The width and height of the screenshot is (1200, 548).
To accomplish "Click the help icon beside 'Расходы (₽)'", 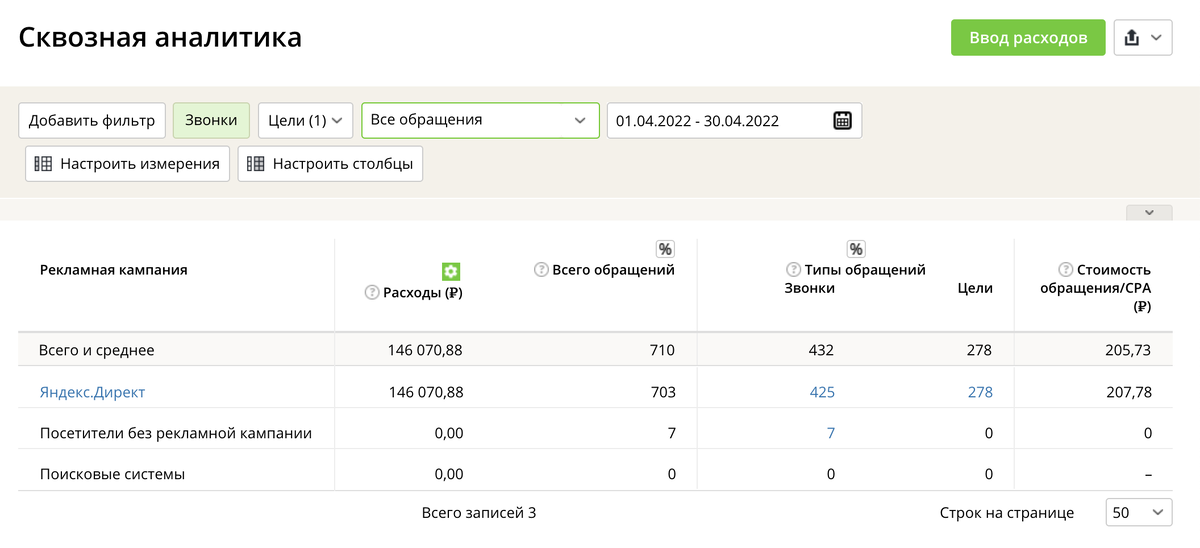I will coord(372,294).
